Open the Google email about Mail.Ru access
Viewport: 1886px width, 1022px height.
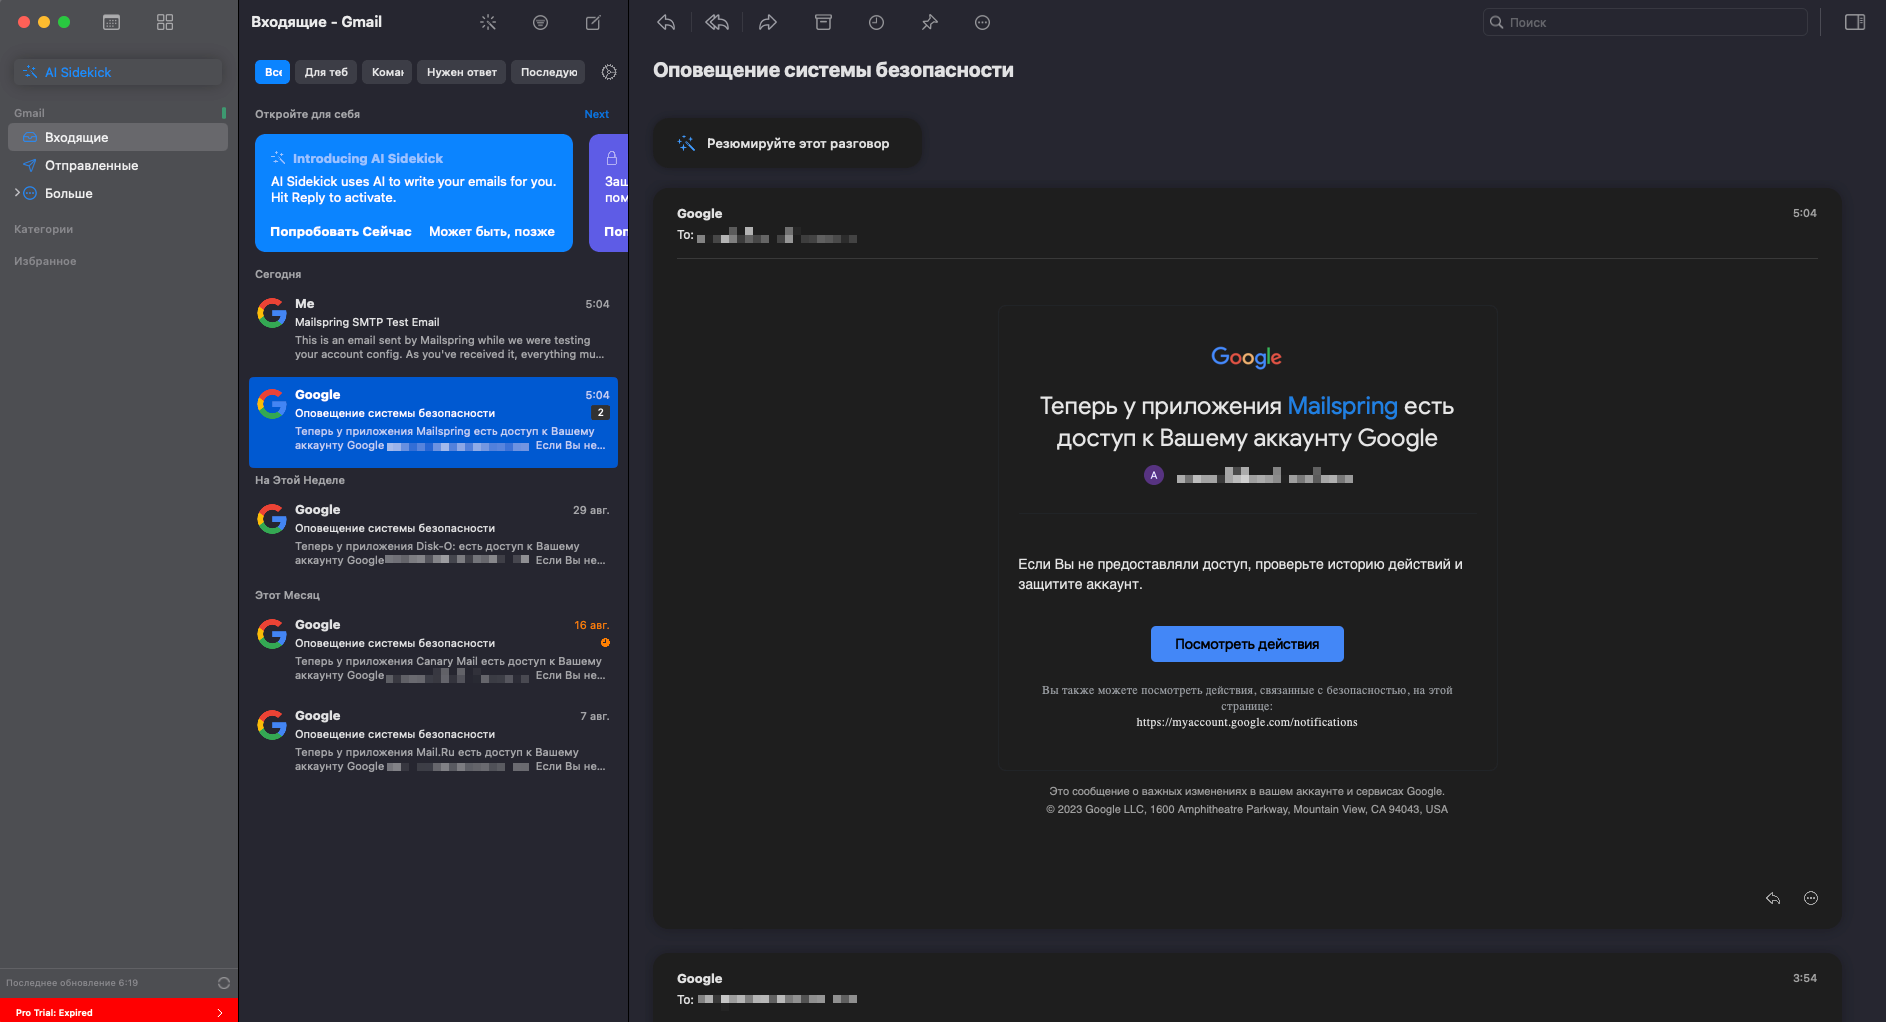(433, 741)
